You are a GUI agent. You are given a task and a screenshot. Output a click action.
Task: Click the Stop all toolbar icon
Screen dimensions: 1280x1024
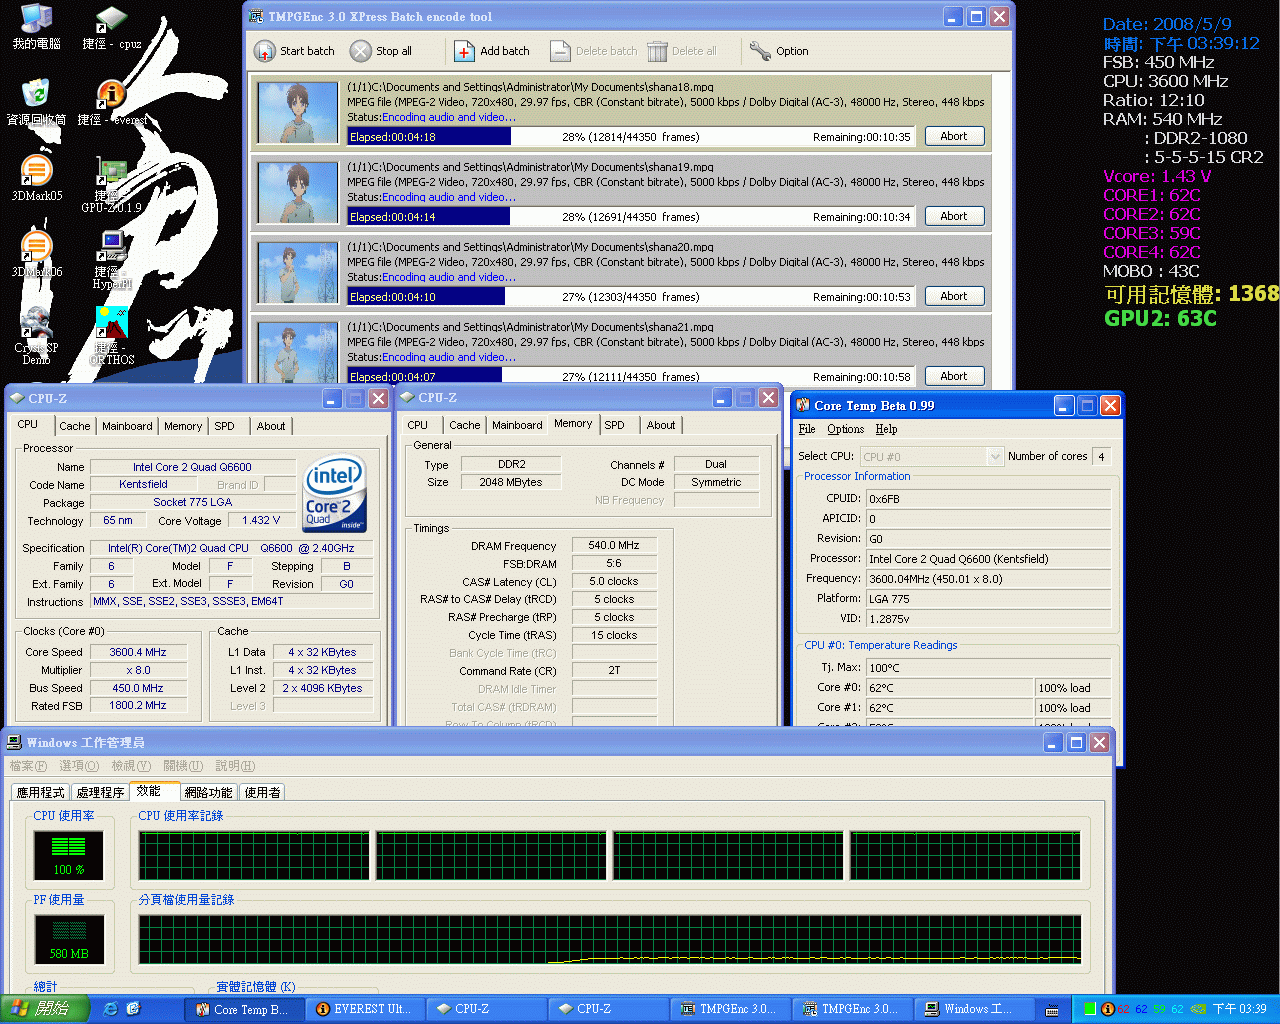(x=360, y=51)
